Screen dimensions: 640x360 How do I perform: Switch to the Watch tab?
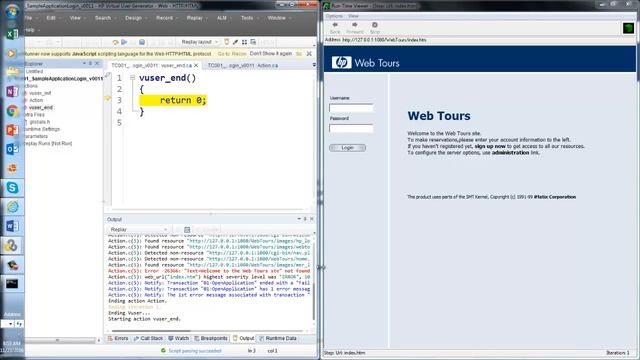pos(178,338)
